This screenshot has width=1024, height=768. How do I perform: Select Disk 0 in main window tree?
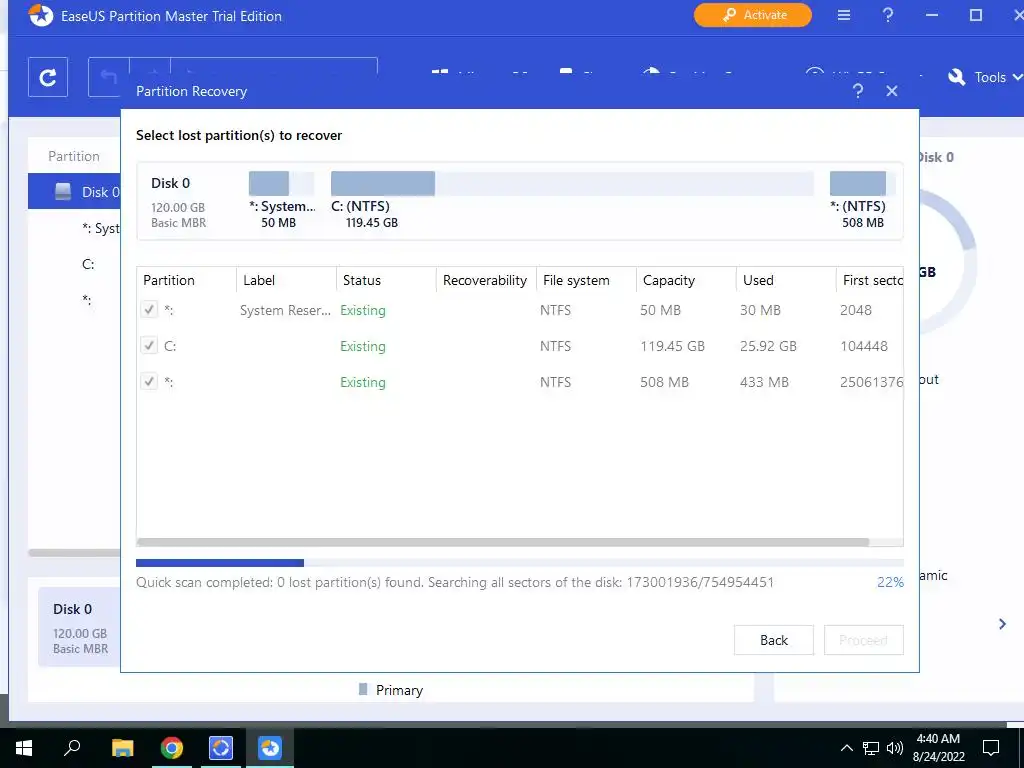pyautogui.click(x=74, y=191)
